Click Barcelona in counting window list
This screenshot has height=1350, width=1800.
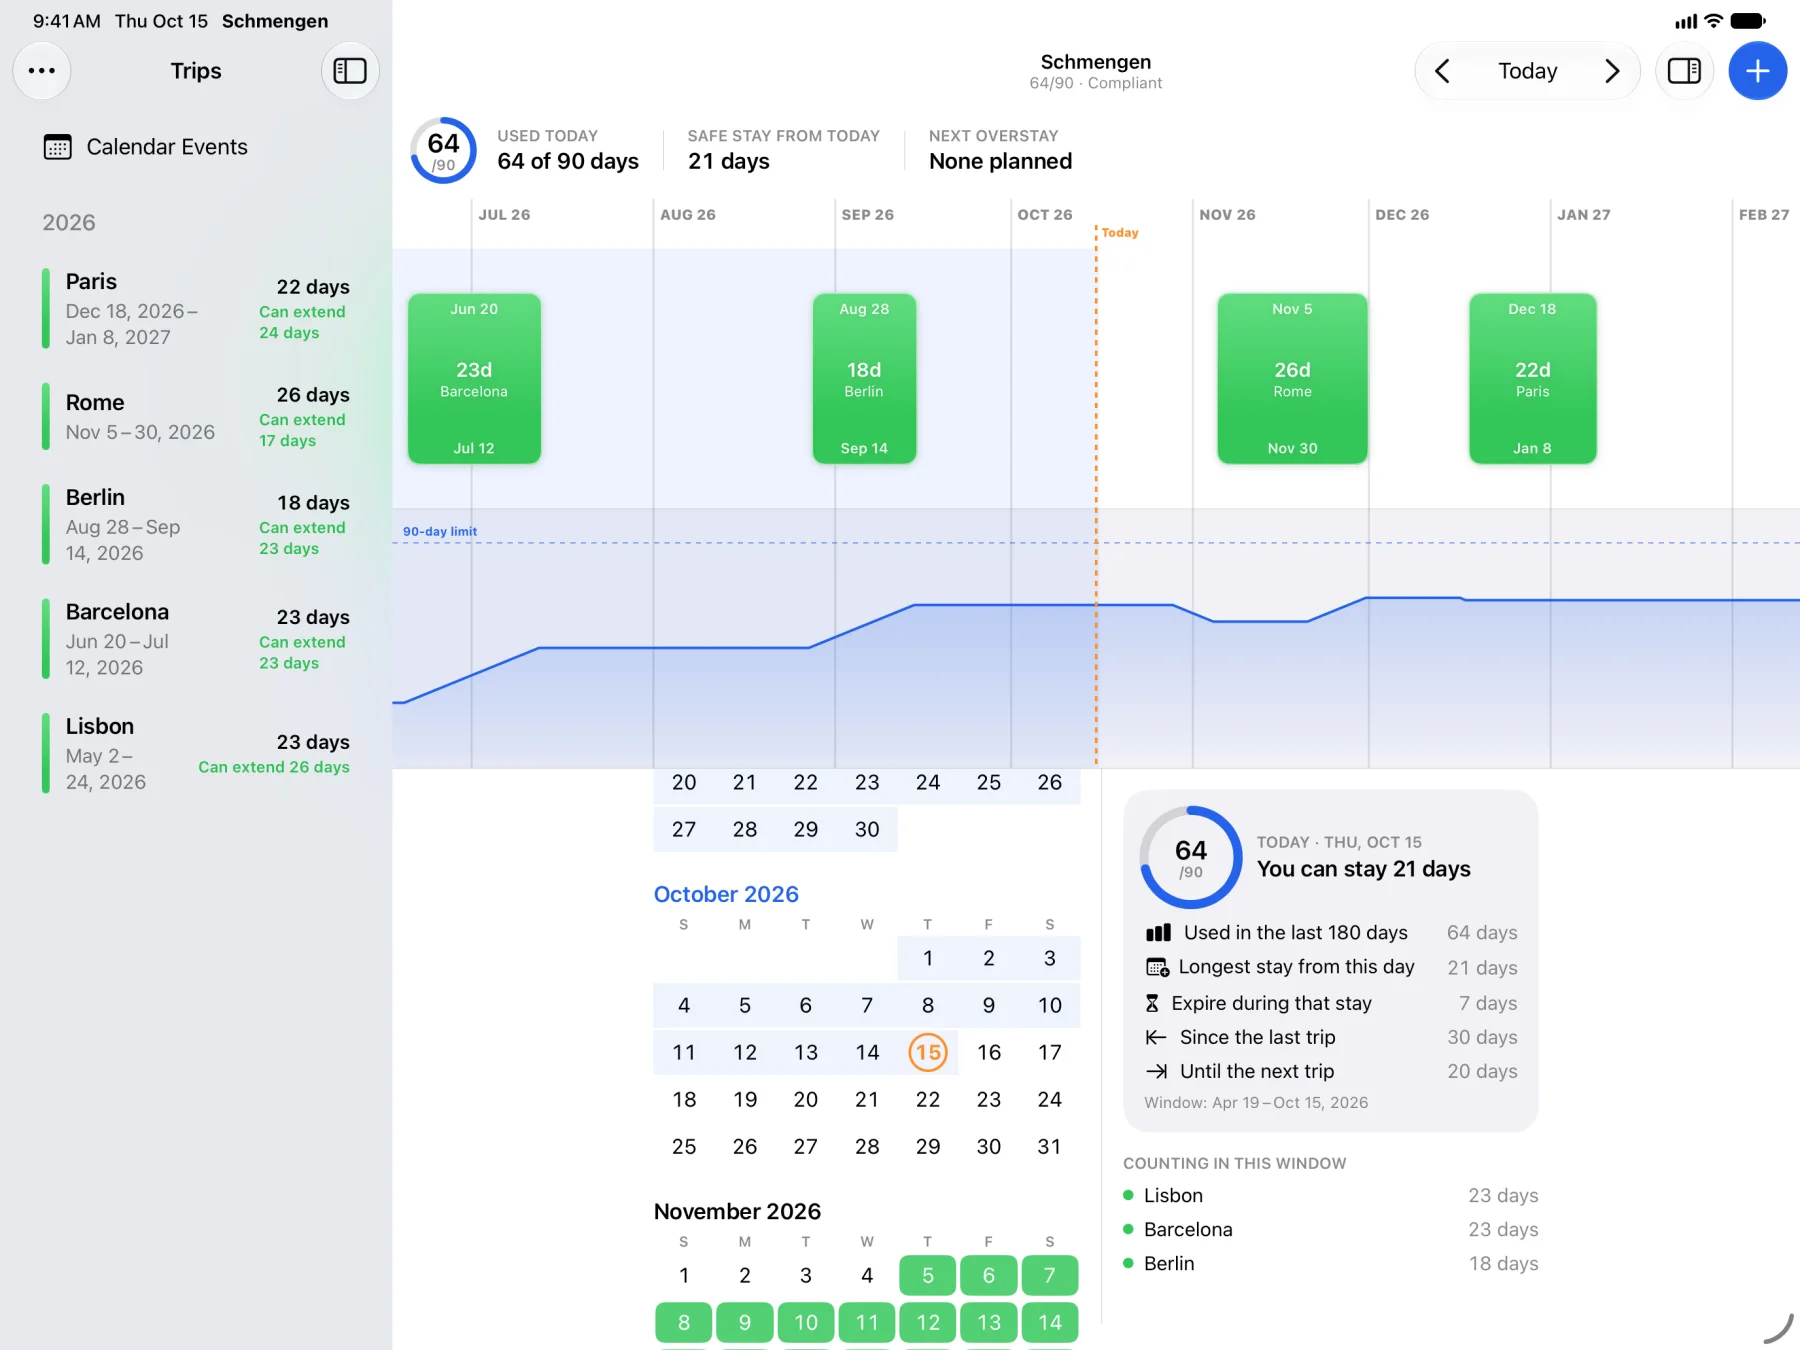pos(1330,1229)
